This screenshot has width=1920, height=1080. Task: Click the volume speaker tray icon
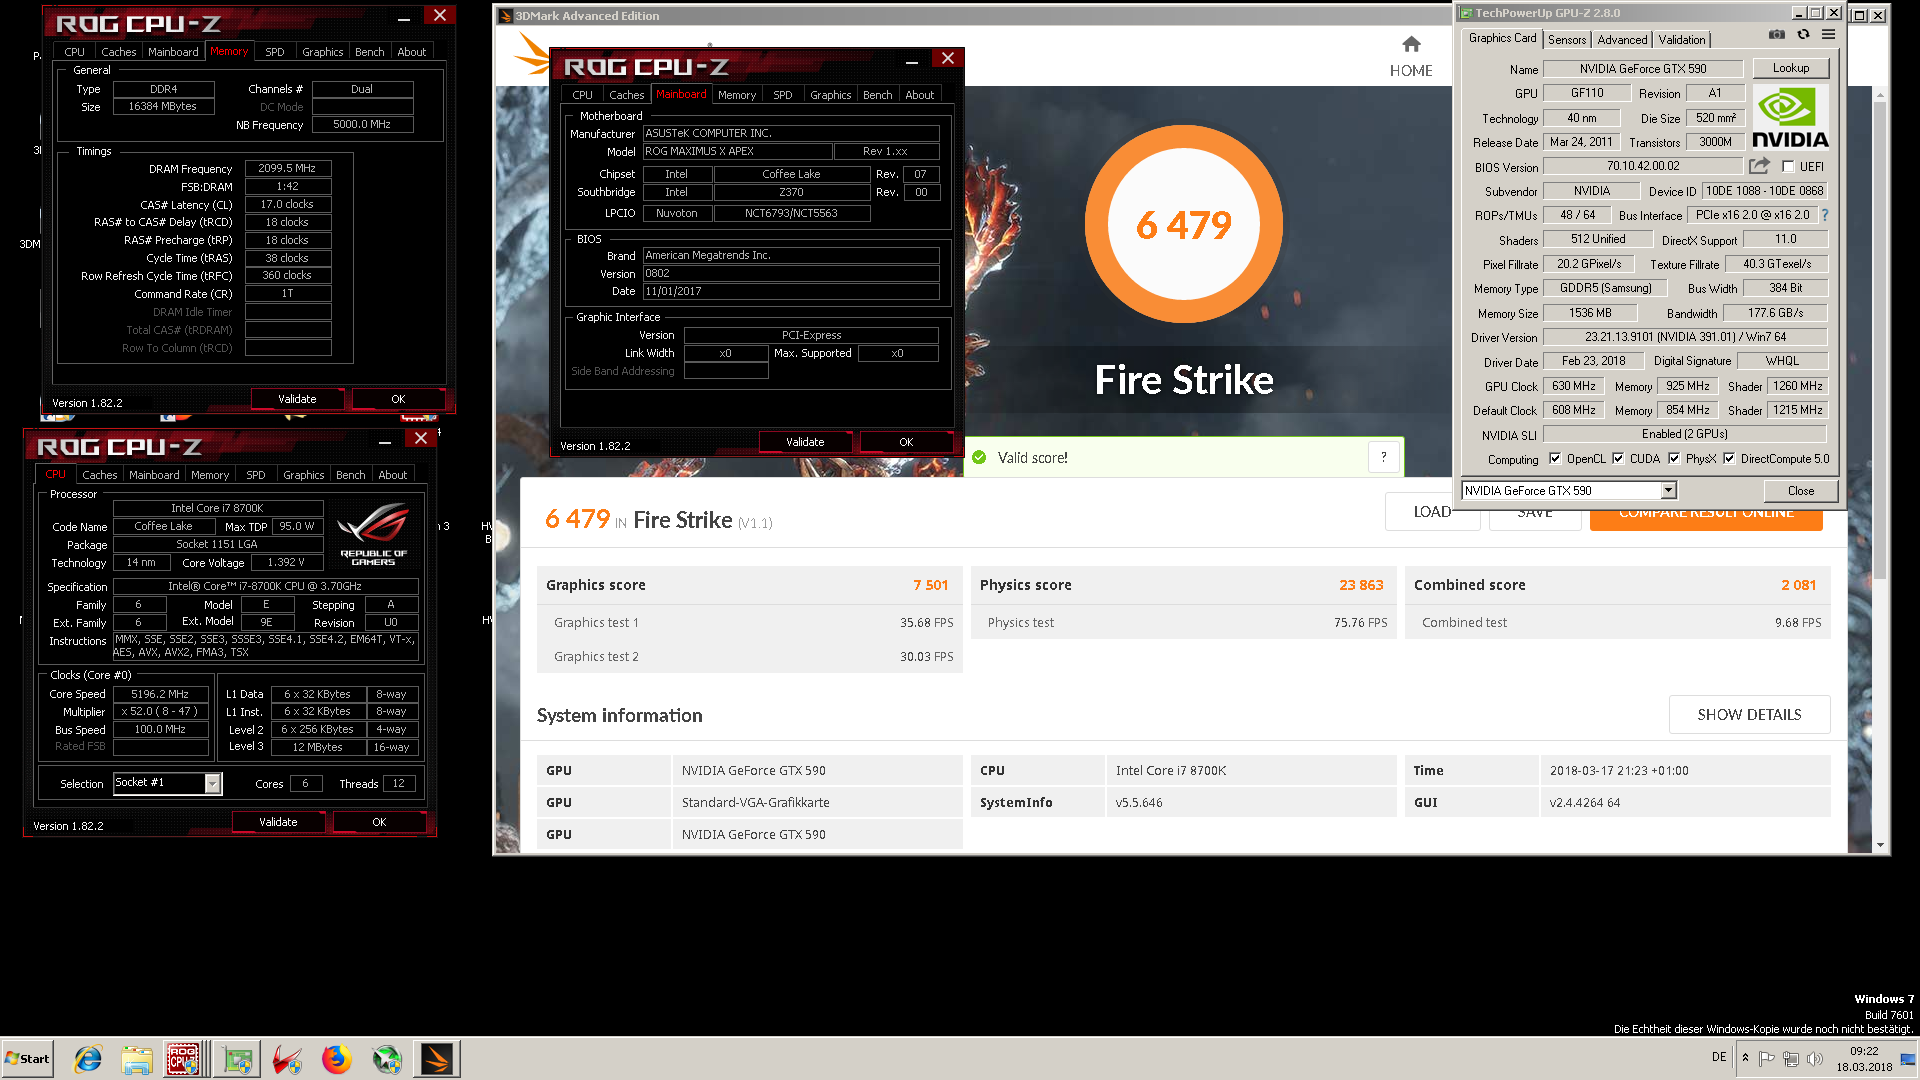pyautogui.click(x=1815, y=1058)
